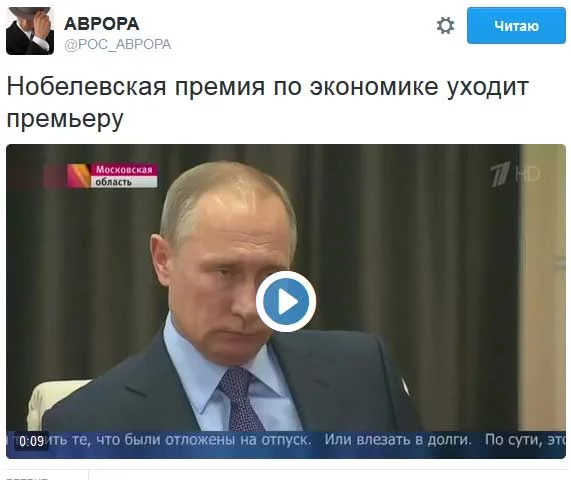Click the word премьеру in the tweet
Screen dimensions: 571x480
click(65, 118)
